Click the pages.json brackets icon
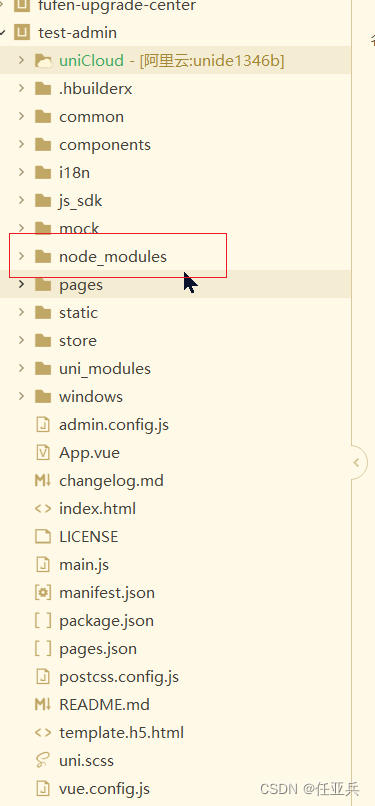375x806 pixels. pos(43,649)
